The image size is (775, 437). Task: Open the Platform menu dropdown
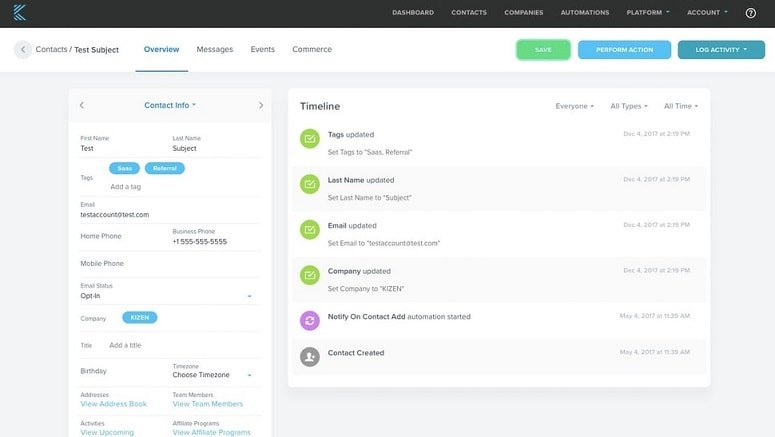tap(648, 12)
